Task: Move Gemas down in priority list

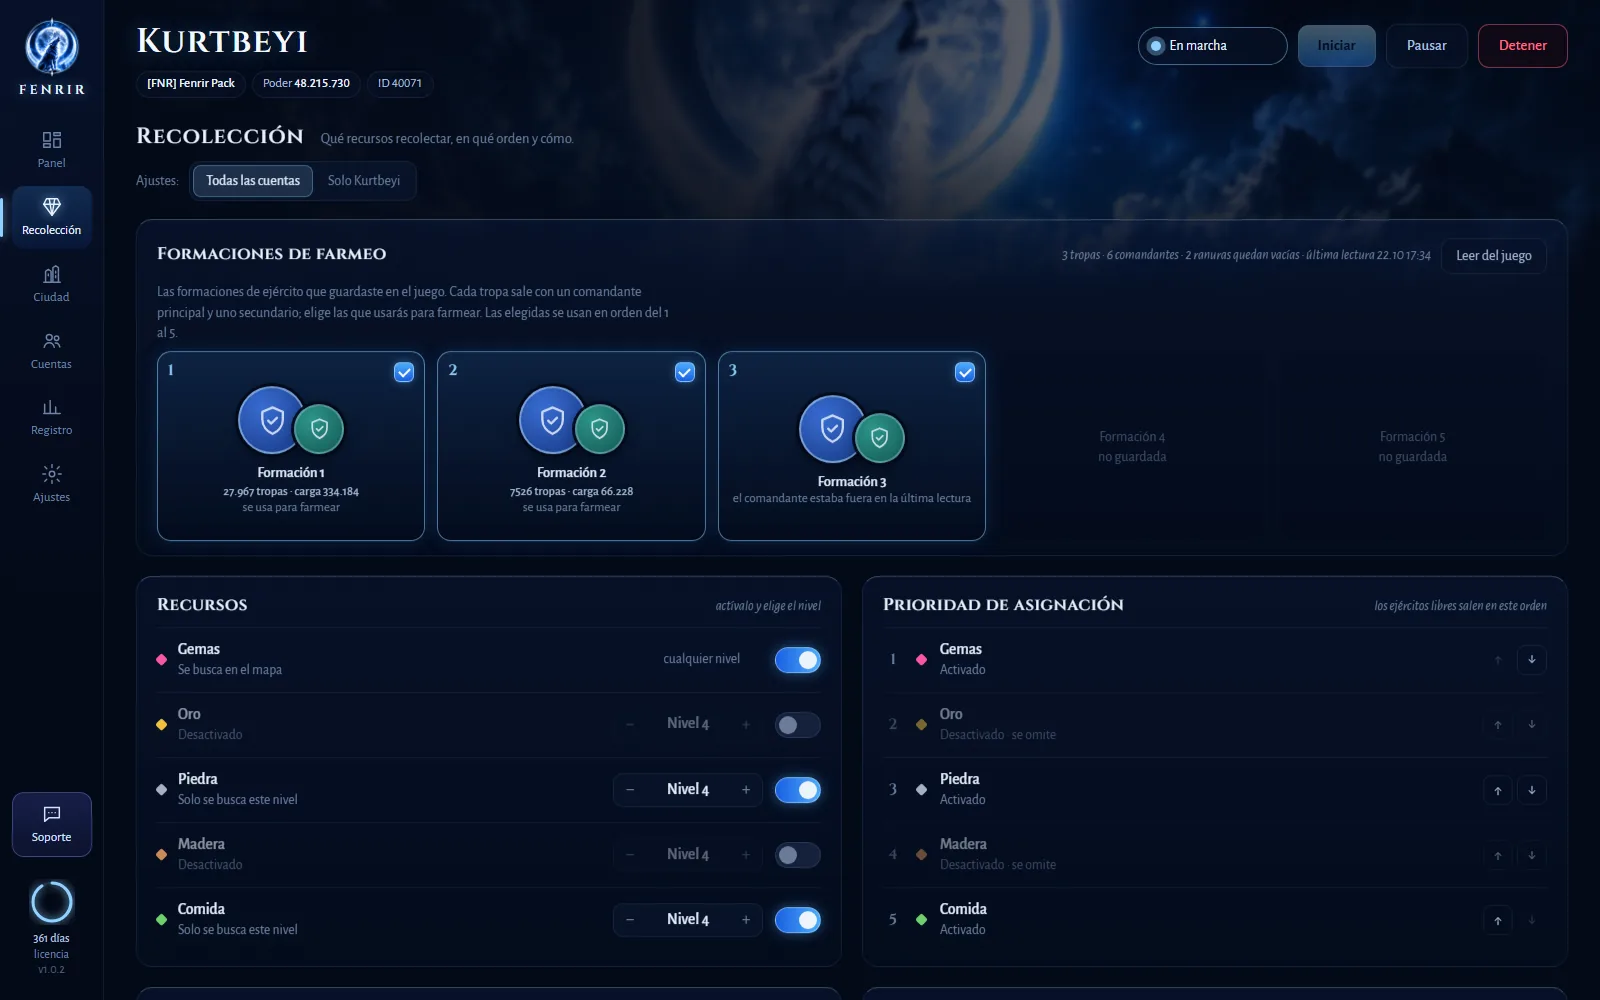Action: 1531,660
